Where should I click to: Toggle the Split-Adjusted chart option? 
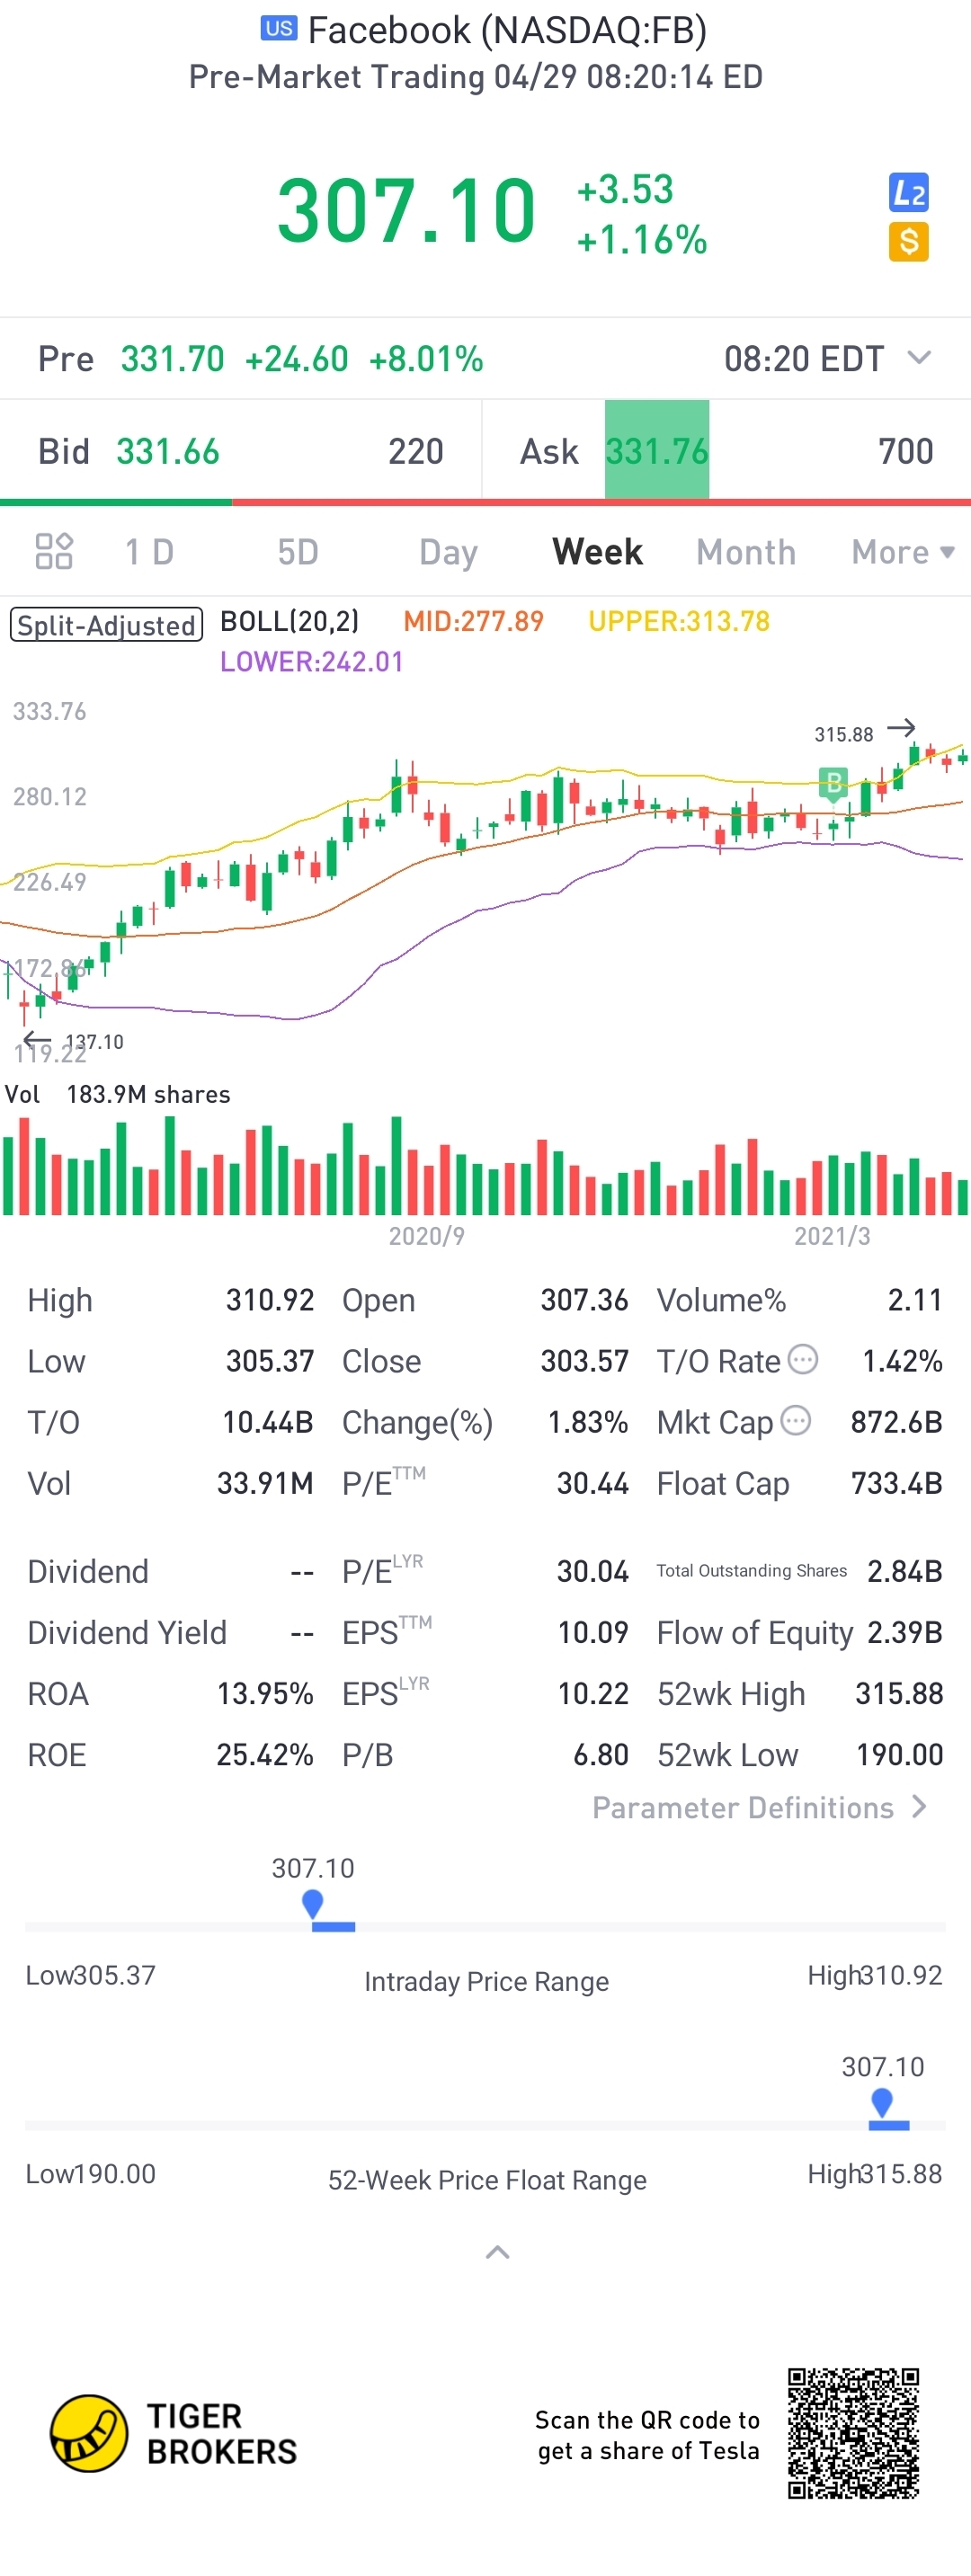point(106,625)
